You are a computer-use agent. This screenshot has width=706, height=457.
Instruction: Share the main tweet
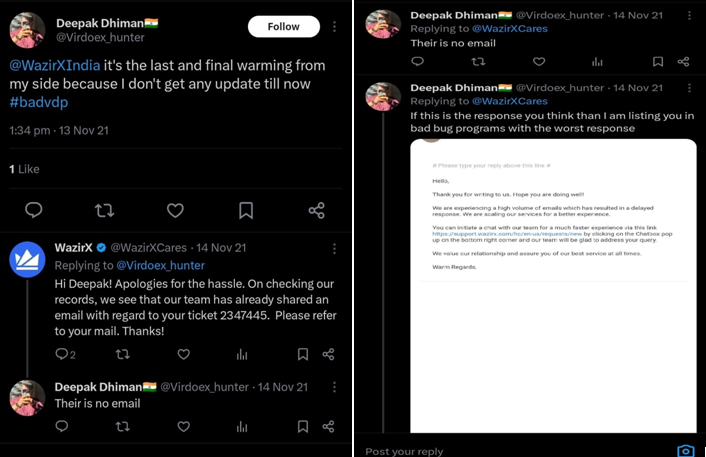pos(316,210)
